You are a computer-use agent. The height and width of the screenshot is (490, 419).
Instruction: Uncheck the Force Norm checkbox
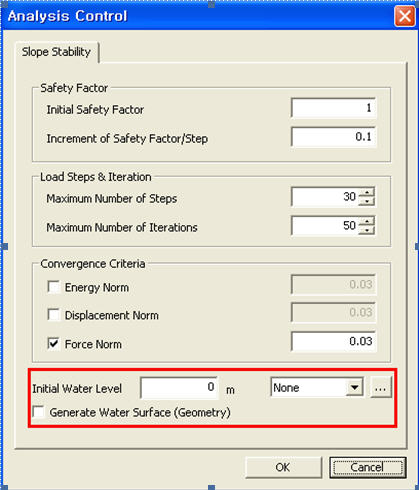click(x=54, y=343)
